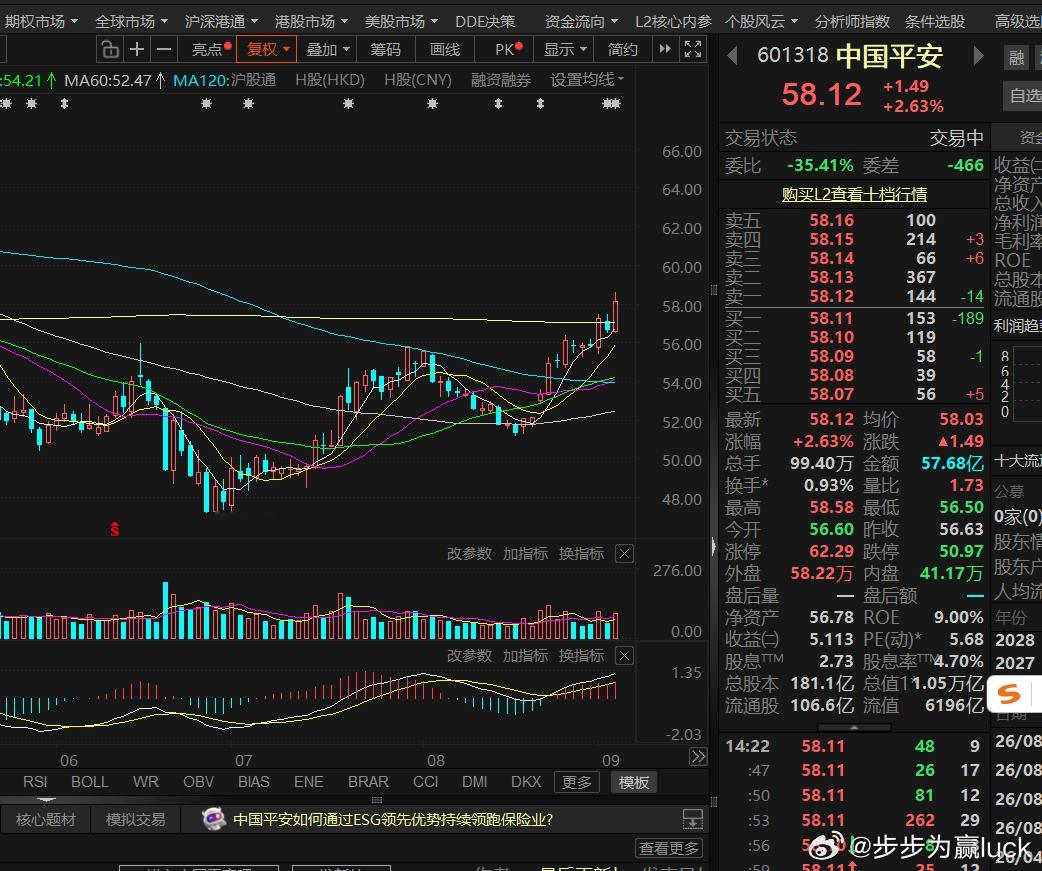Viewport: 1042px width, 871px height.
Task: Click the double-arrow more tools icon
Action: [x=665, y=49]
